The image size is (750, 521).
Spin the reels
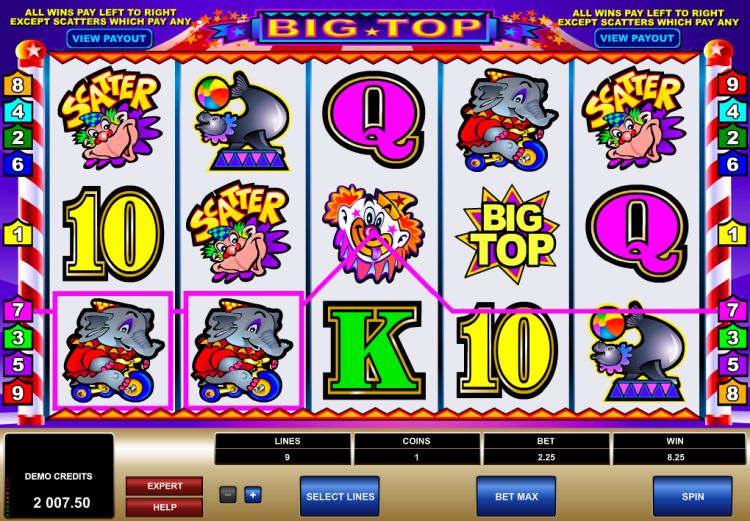point(693,497)
